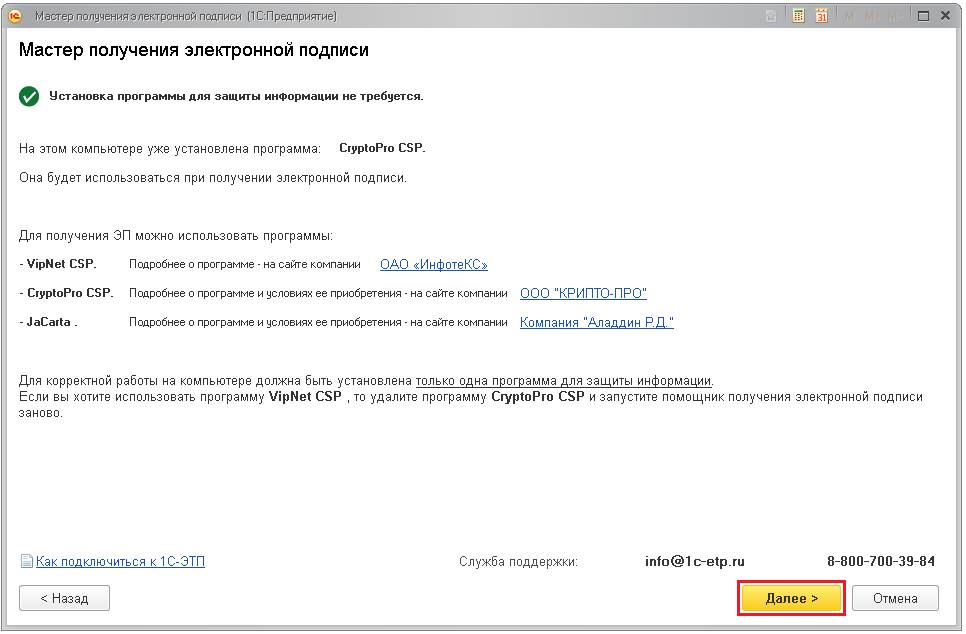
Task: Click the Служба поддержки label
Action: point(518,561)
